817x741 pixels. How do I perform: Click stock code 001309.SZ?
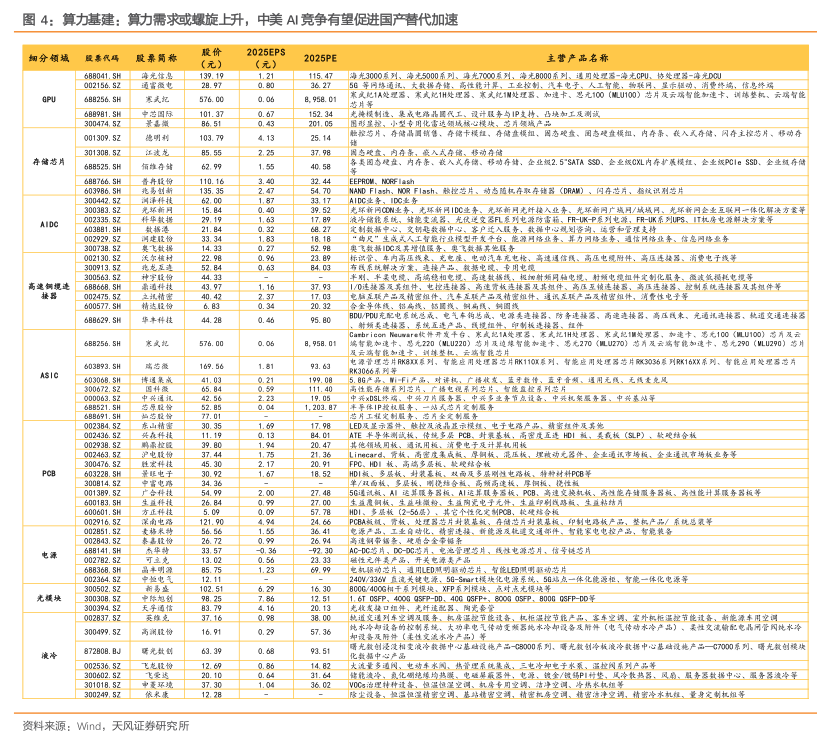click(x=102, y=138)
